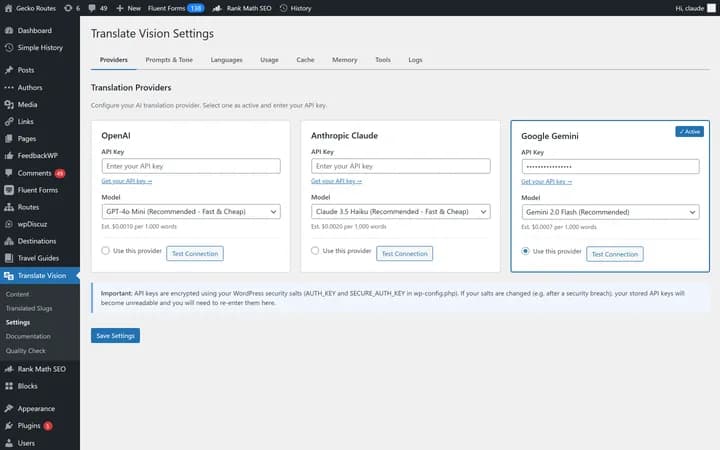
Task: Select OpenAI Use this provider radio
Action: [106, 253]
